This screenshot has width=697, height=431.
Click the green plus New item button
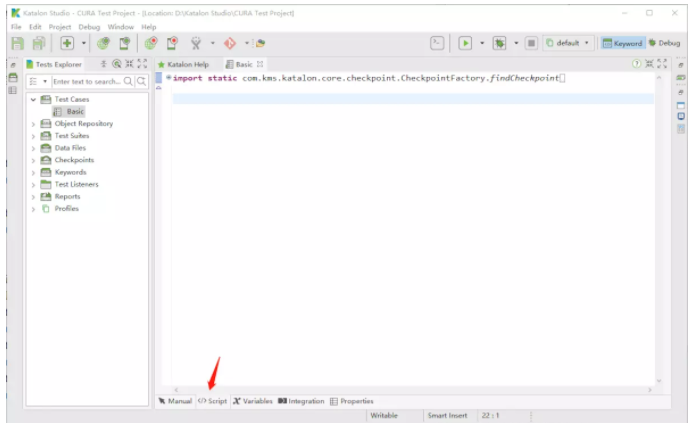point(67,43)
